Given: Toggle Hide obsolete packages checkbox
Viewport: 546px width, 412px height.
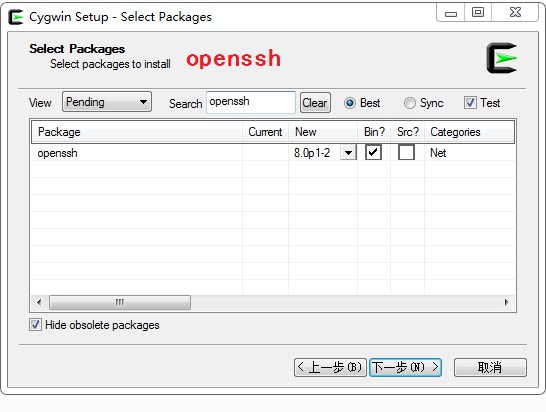Looking at the screenshot, I should pos(36,325).
